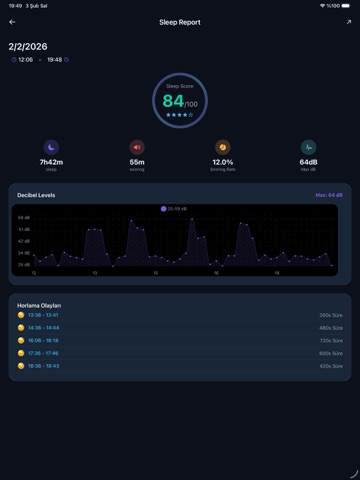360x480 pixels.
Task: Tap the emoji icon for 17:36 - 17:46
Action: pyautogui.click(x=21, y=353)
